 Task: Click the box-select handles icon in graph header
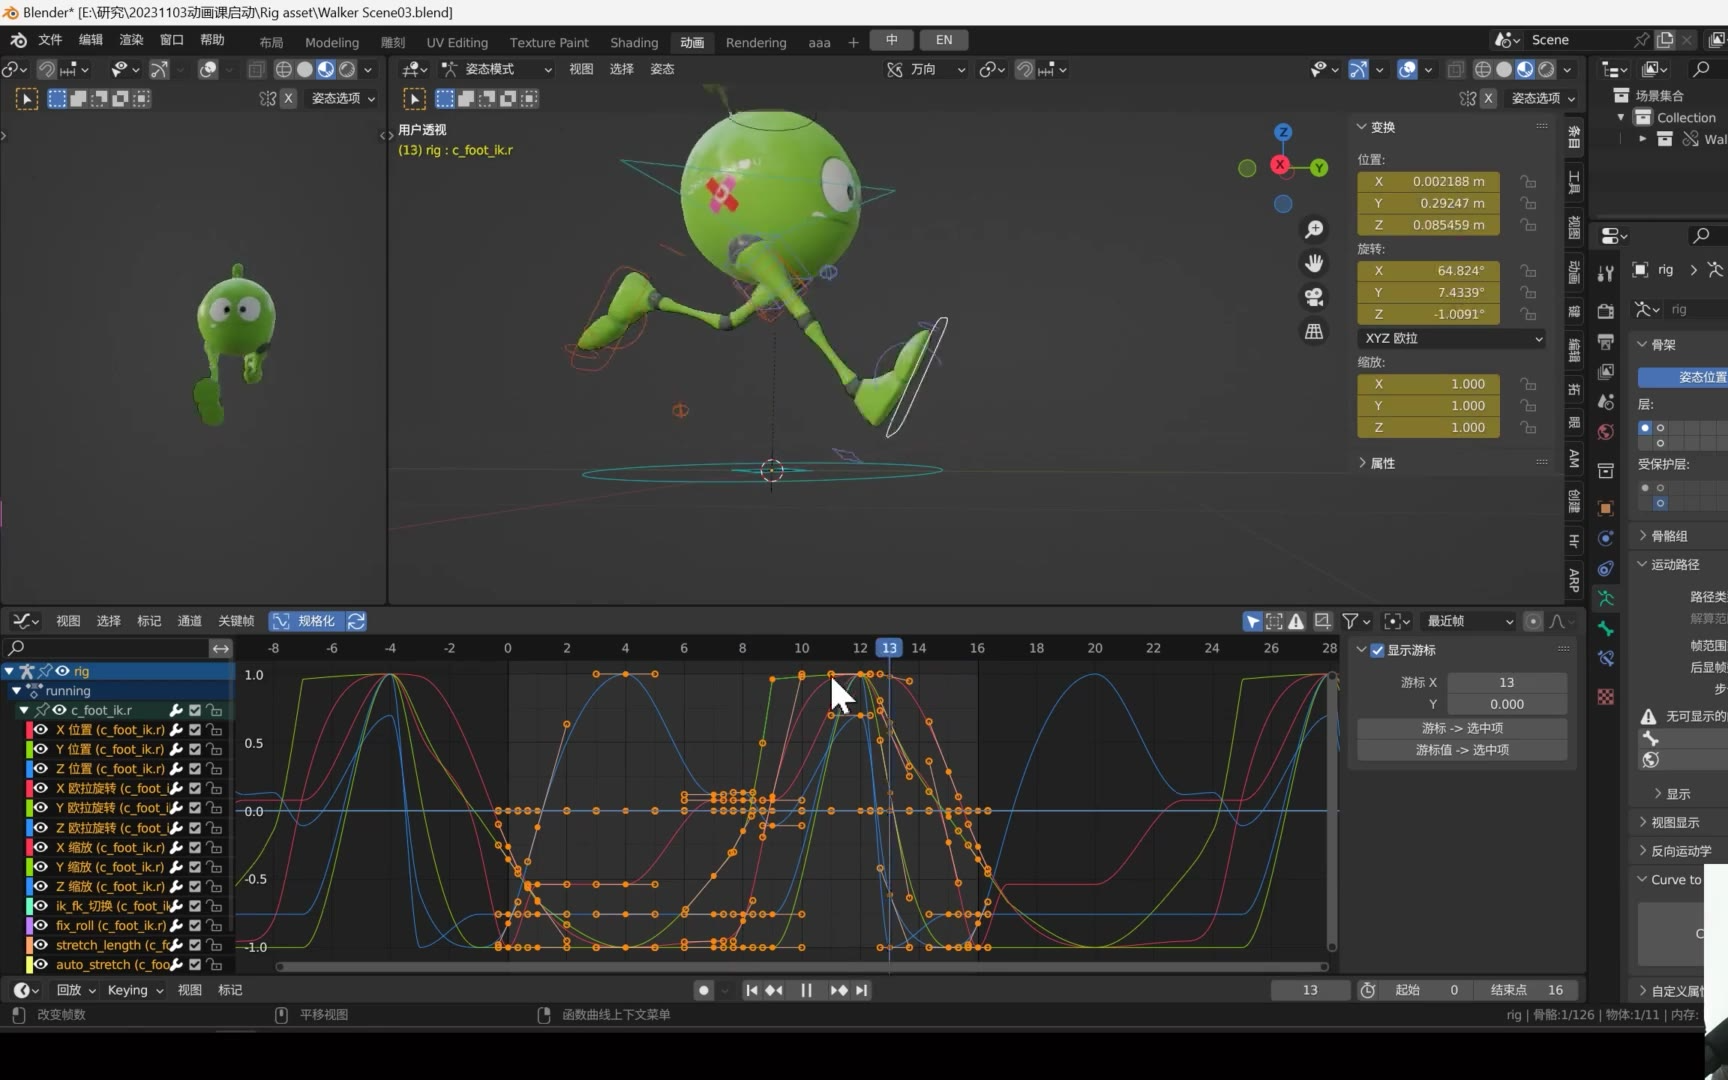[1274, 621]
